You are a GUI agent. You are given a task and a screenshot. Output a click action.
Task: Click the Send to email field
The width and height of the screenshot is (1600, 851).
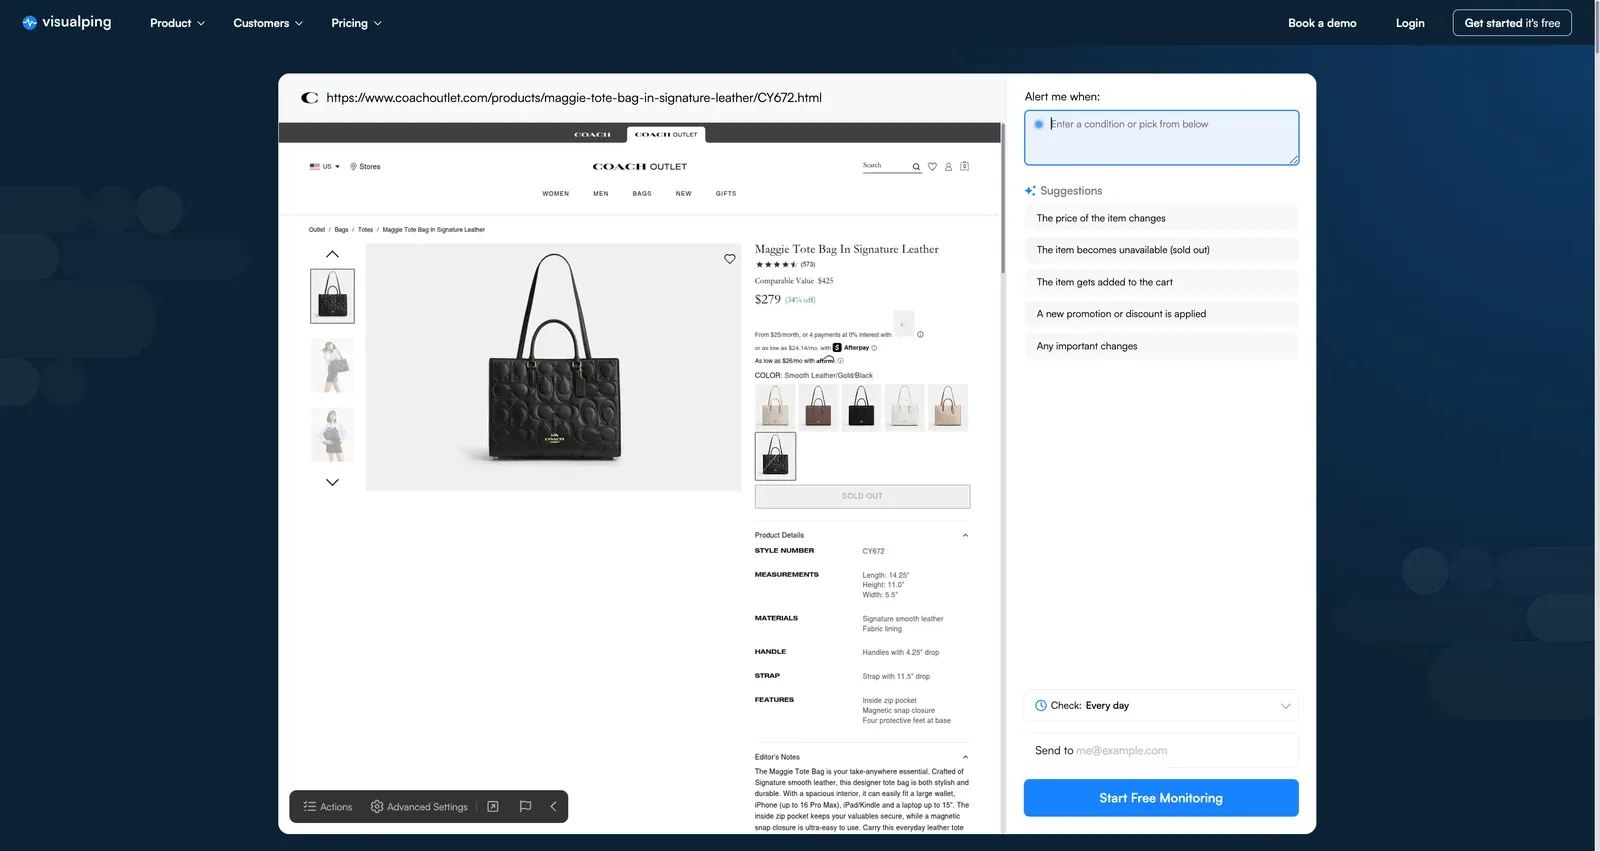coord(1161,750)
